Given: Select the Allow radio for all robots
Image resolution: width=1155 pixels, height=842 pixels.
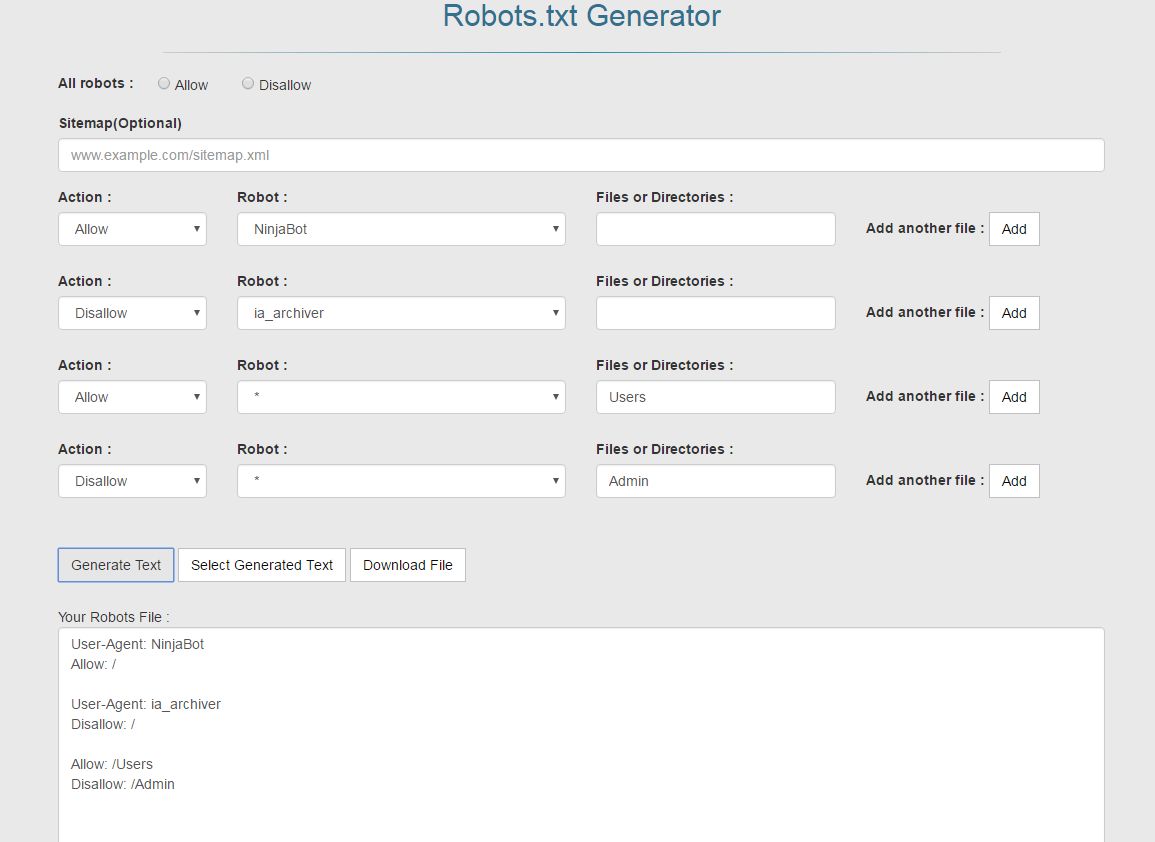Looking at the screenshot, I should coord(164,84).
